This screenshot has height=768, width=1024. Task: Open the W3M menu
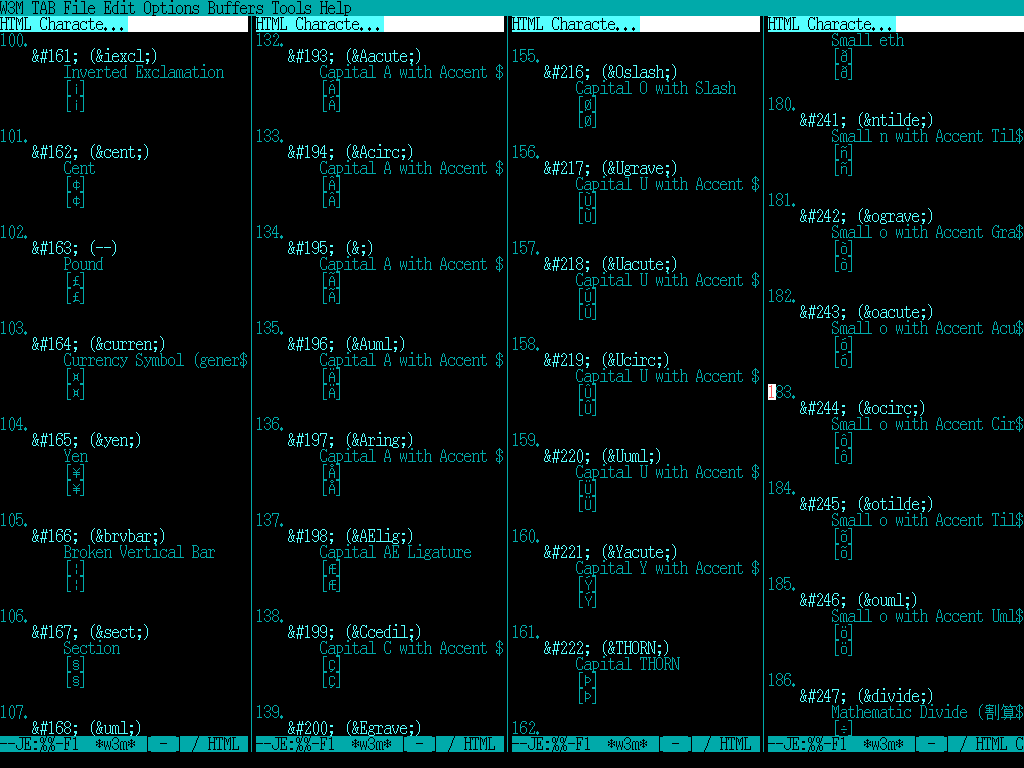[x=12, y=8]
